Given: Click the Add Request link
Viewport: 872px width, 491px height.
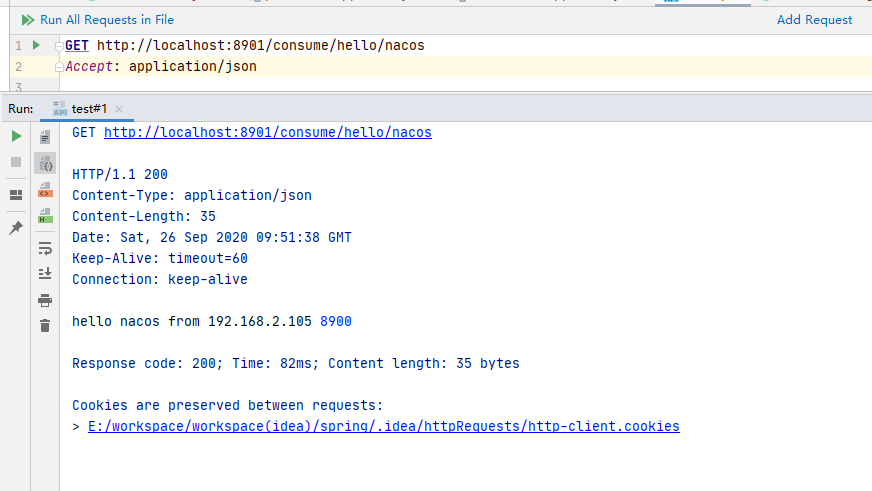Looking at the screenshot, I should click(x=814, y=20).
